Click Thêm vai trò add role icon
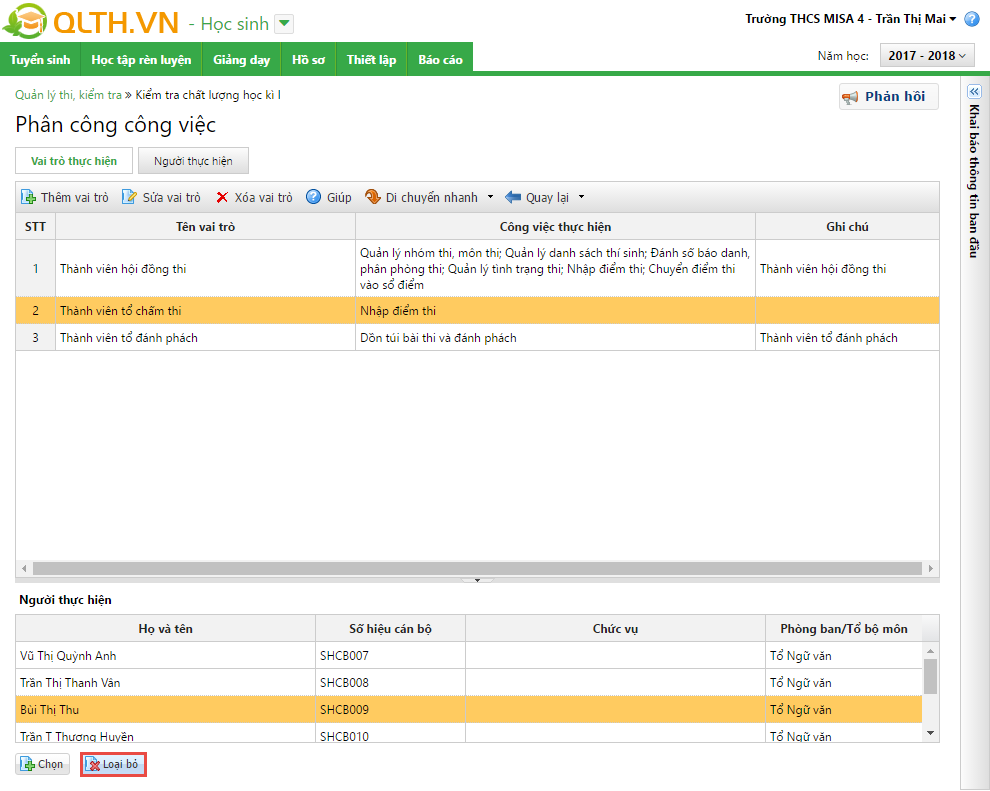 click(x=29, y=198)
